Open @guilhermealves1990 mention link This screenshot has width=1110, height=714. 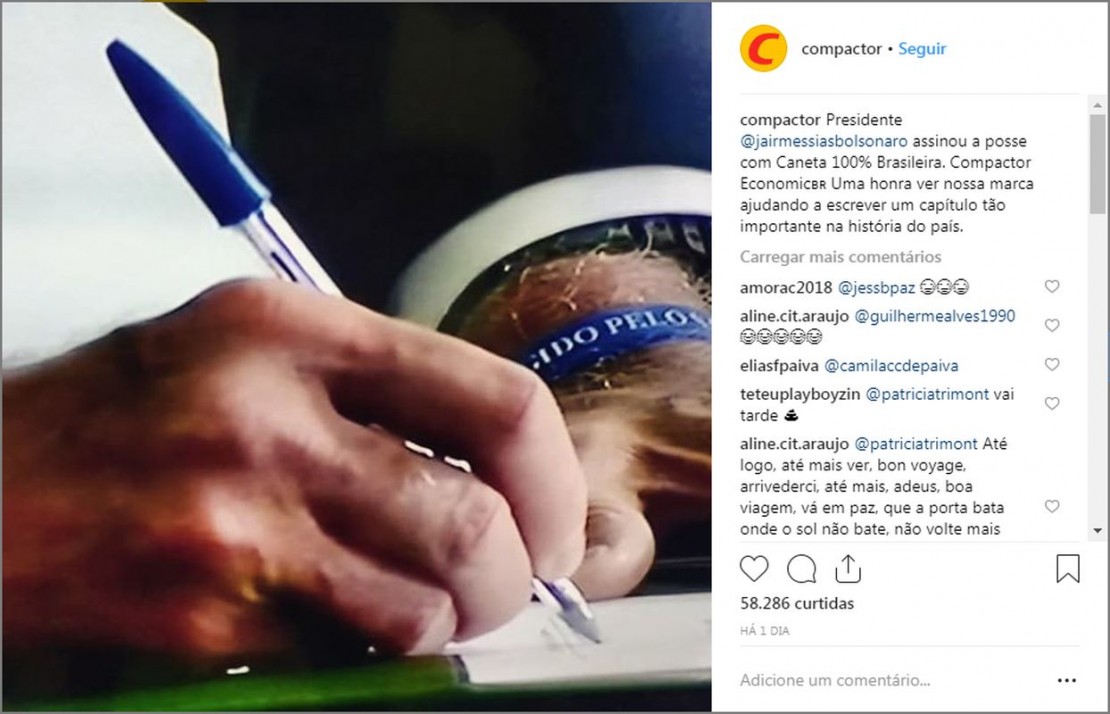point(934,316)
